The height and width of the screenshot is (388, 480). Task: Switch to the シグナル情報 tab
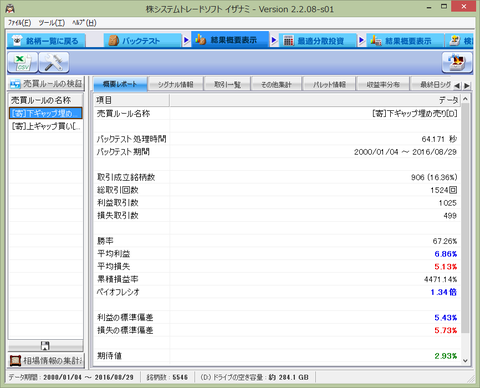pos(175,85)
